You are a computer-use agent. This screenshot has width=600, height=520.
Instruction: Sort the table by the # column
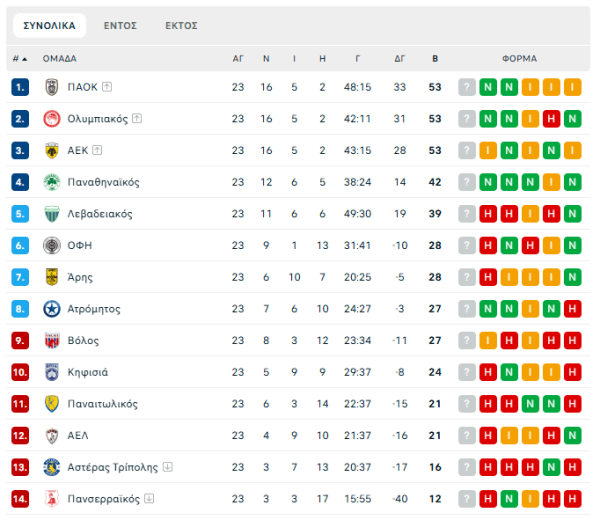(x=19, y=59)
